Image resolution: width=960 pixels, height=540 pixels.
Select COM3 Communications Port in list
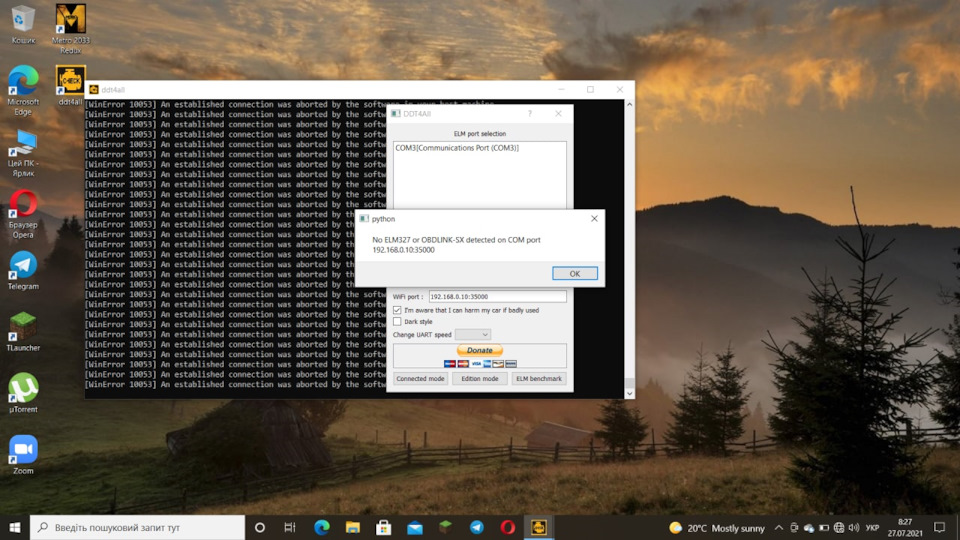(x=457, y=148)
